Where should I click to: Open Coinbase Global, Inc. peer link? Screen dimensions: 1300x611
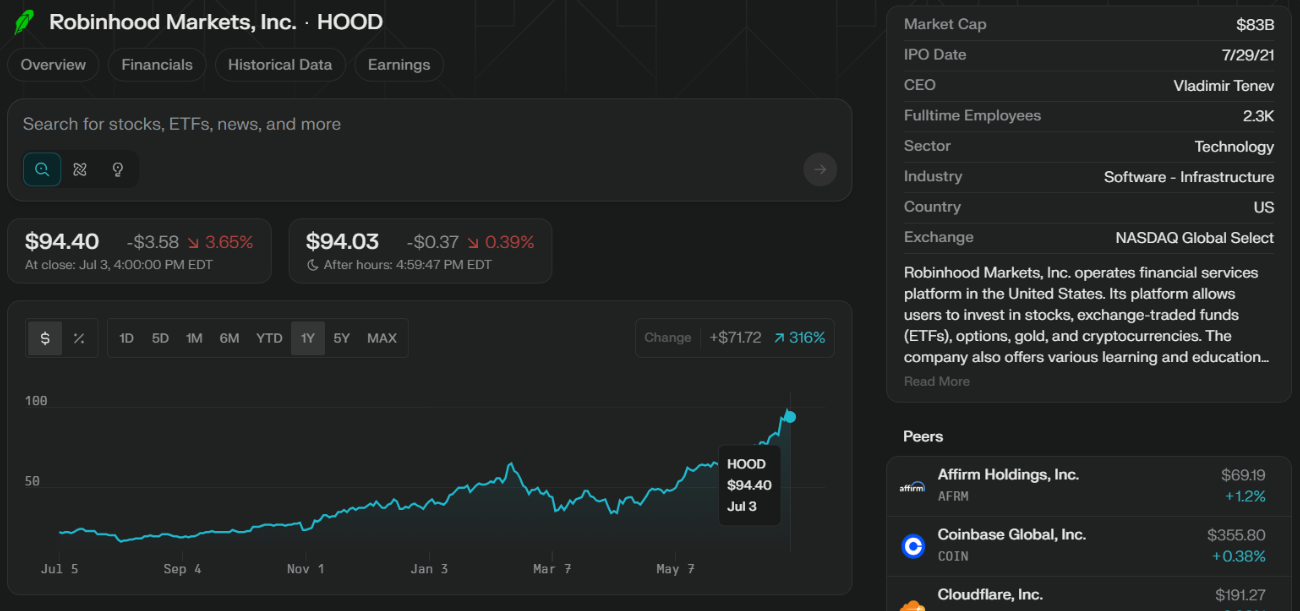pos(1011,535)
